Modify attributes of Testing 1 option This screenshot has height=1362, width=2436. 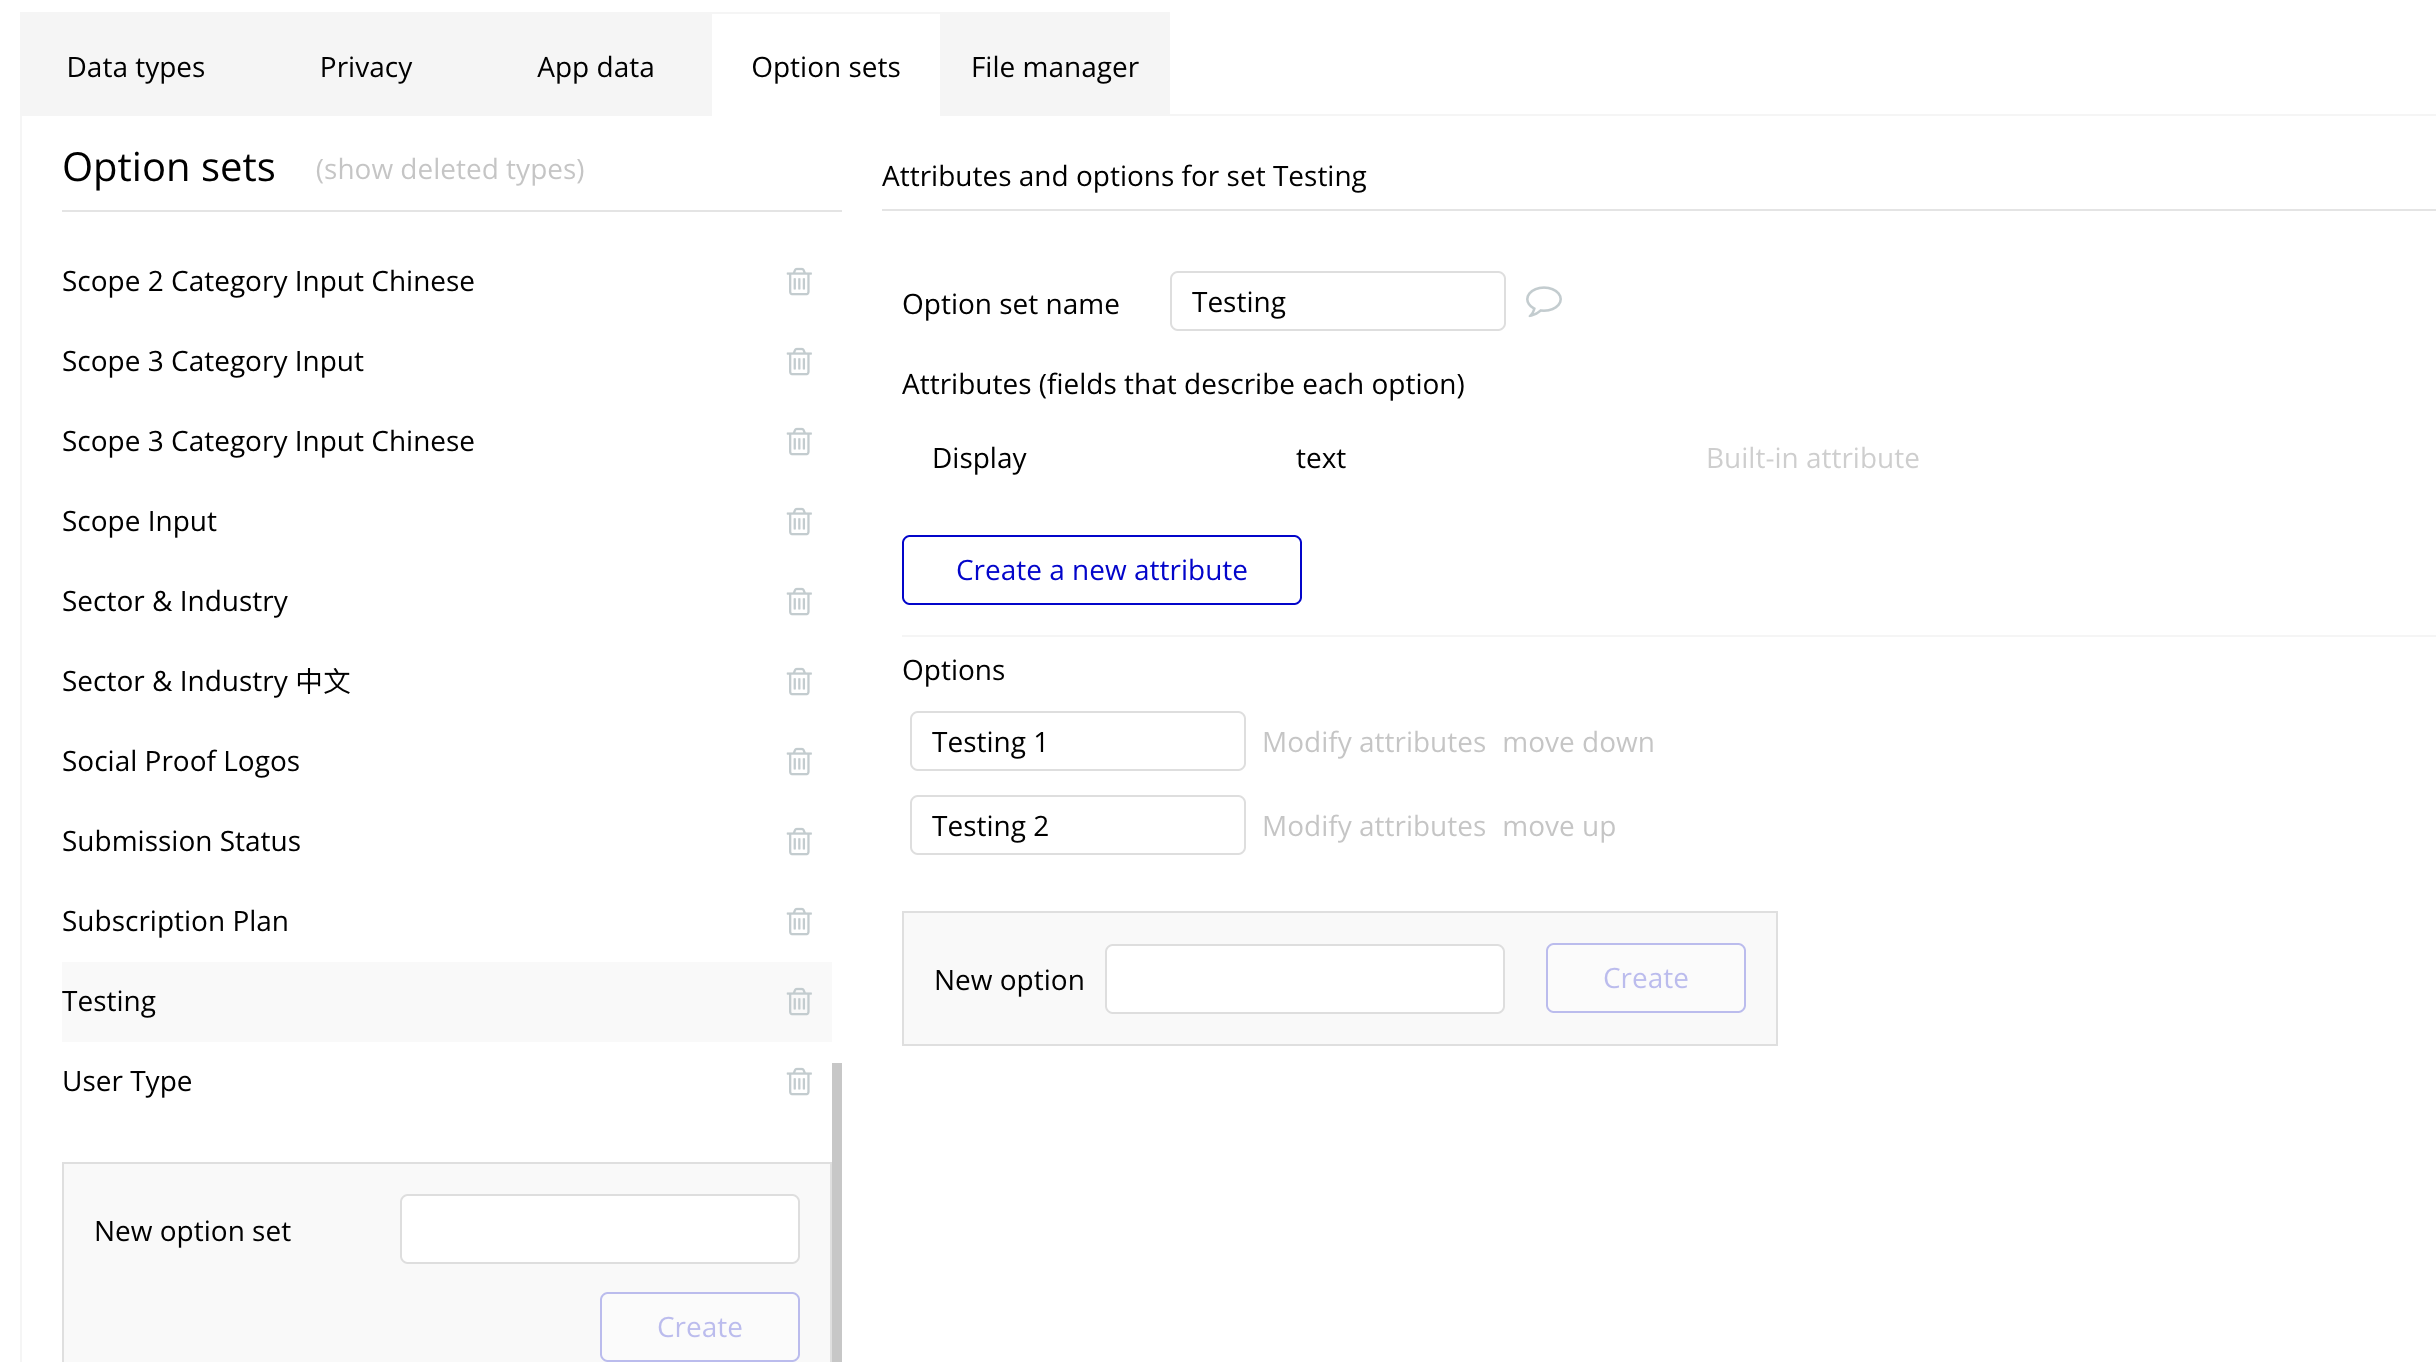tap(1373, 742)
